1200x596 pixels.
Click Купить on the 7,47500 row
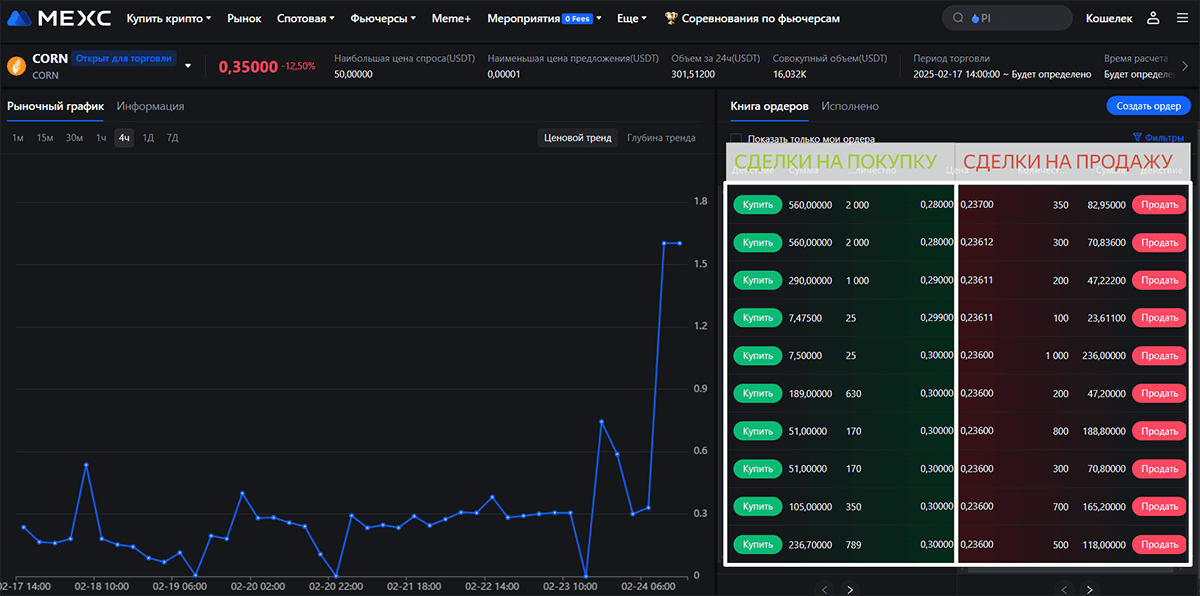758,318
